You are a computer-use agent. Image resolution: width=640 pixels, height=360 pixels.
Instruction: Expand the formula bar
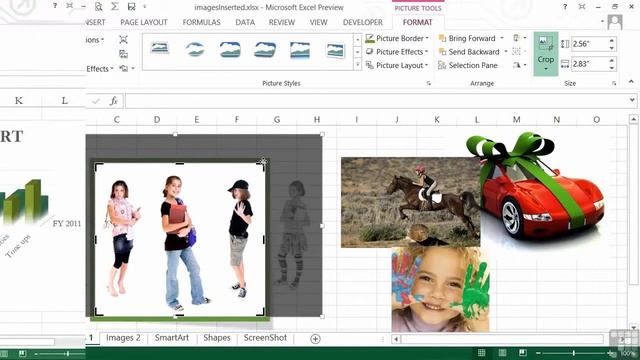(632, 100)
